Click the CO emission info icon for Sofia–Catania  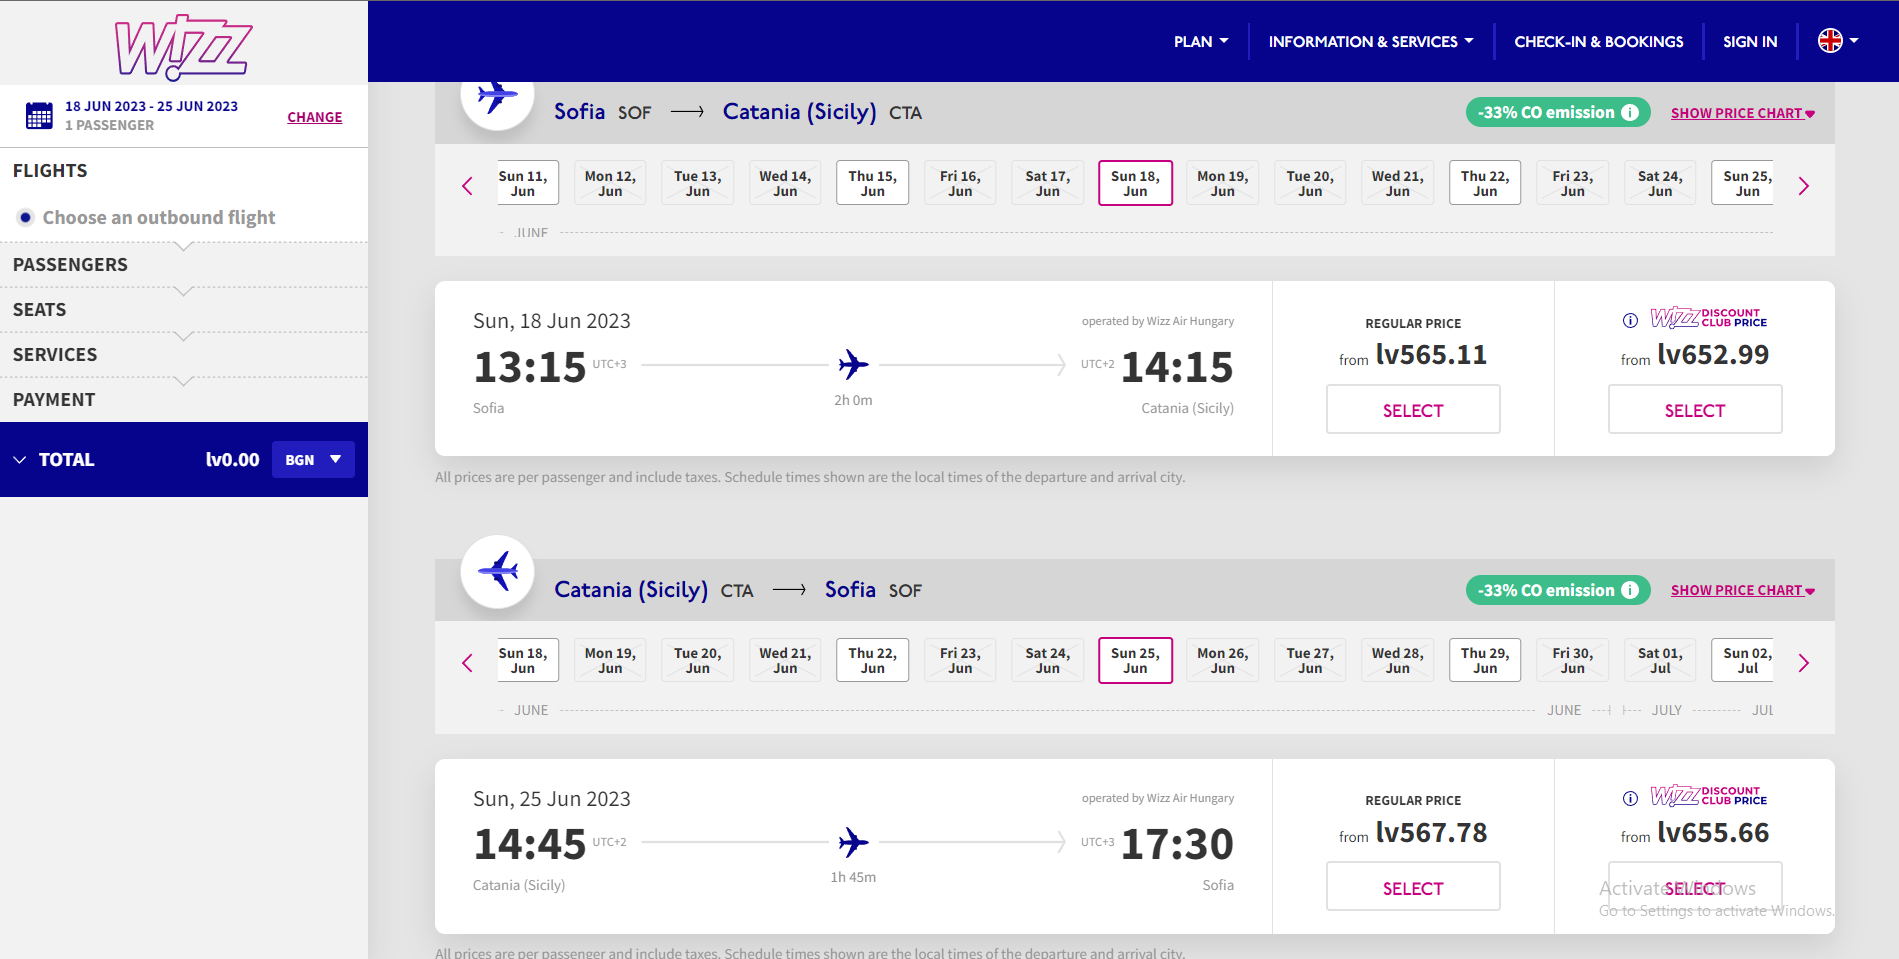tap(1630, 113)
